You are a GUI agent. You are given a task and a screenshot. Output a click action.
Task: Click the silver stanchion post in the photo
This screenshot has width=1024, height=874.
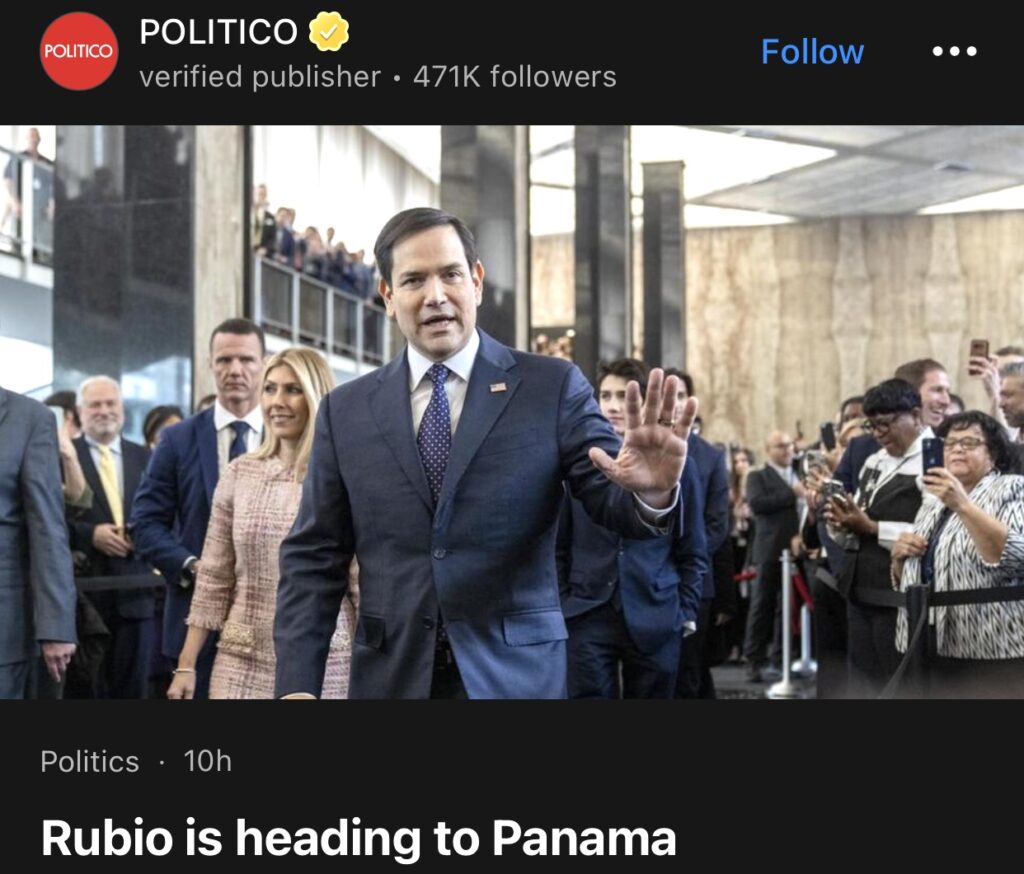click(x=786, y=627)
